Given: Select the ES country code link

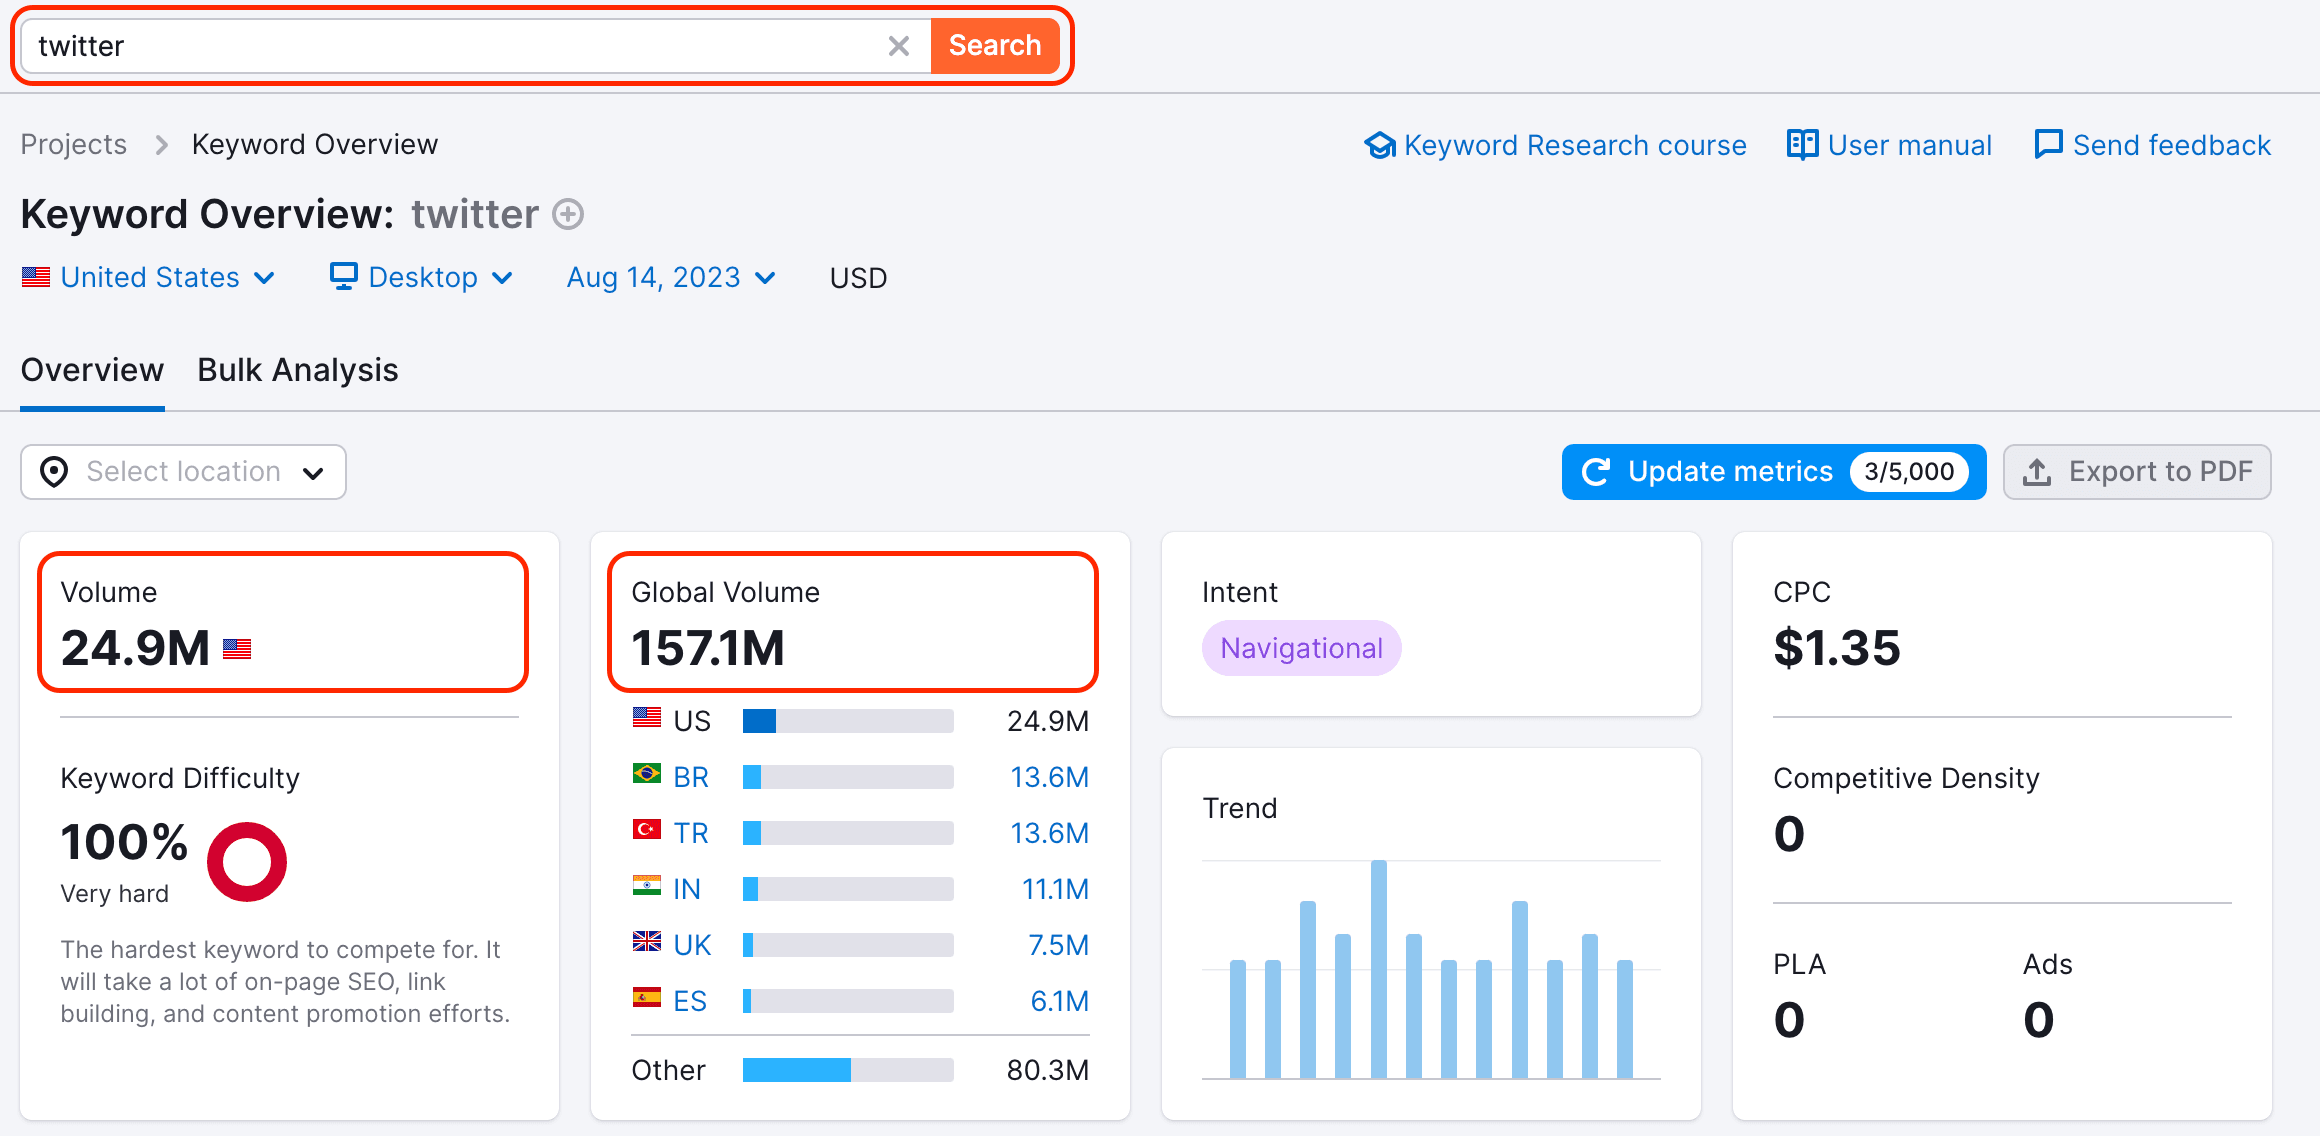Looking at the screenshot, I should pyautogui.click(x=690, y=1001).
